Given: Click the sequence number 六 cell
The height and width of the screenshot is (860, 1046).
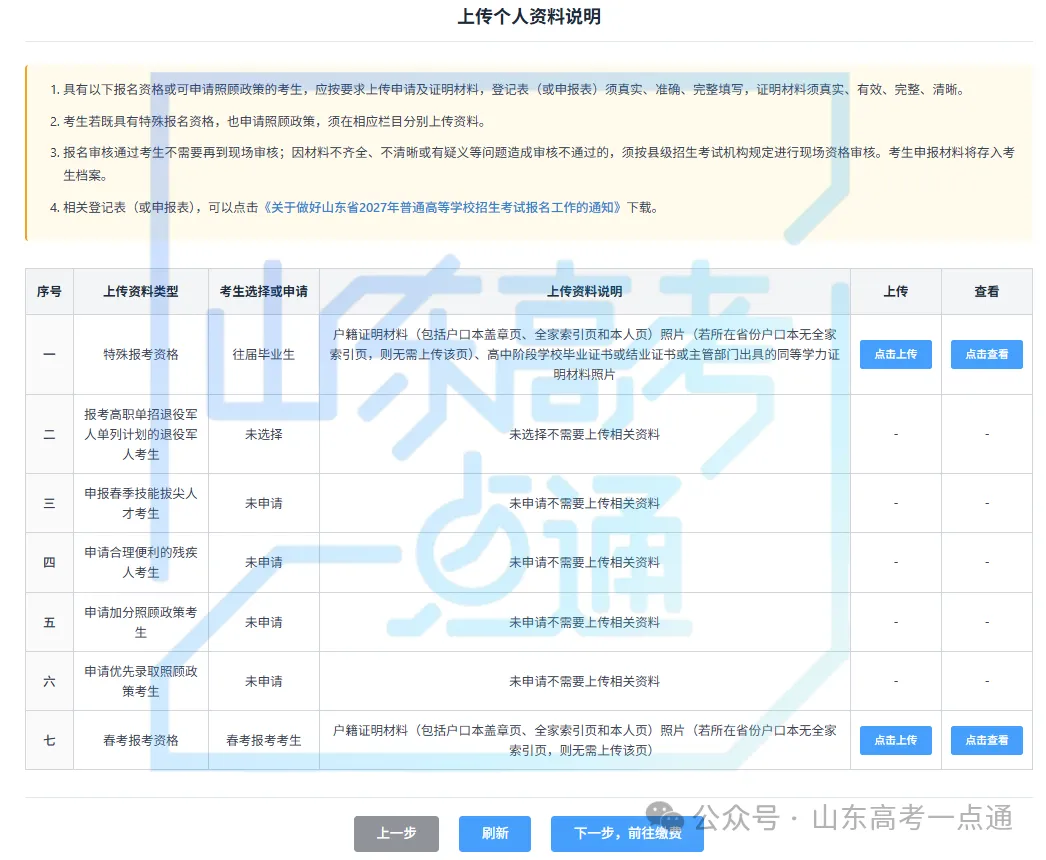Looking at the screenshot, I should pos(49,681).
